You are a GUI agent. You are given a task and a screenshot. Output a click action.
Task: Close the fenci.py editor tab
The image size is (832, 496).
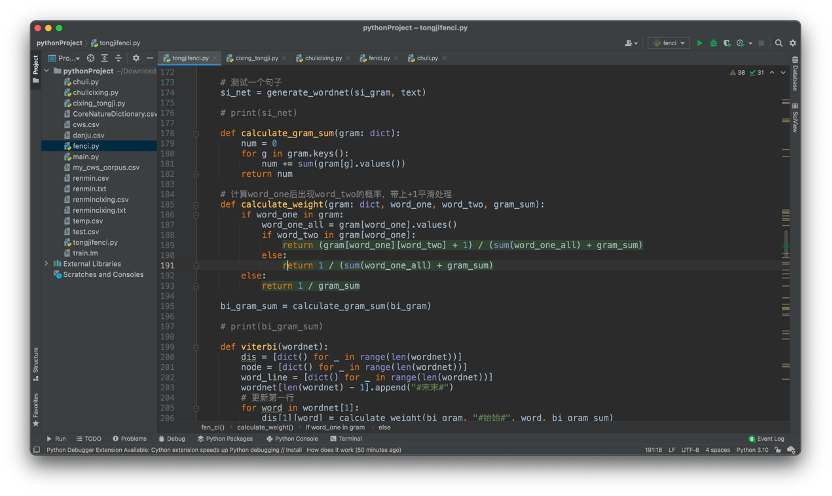396,58
